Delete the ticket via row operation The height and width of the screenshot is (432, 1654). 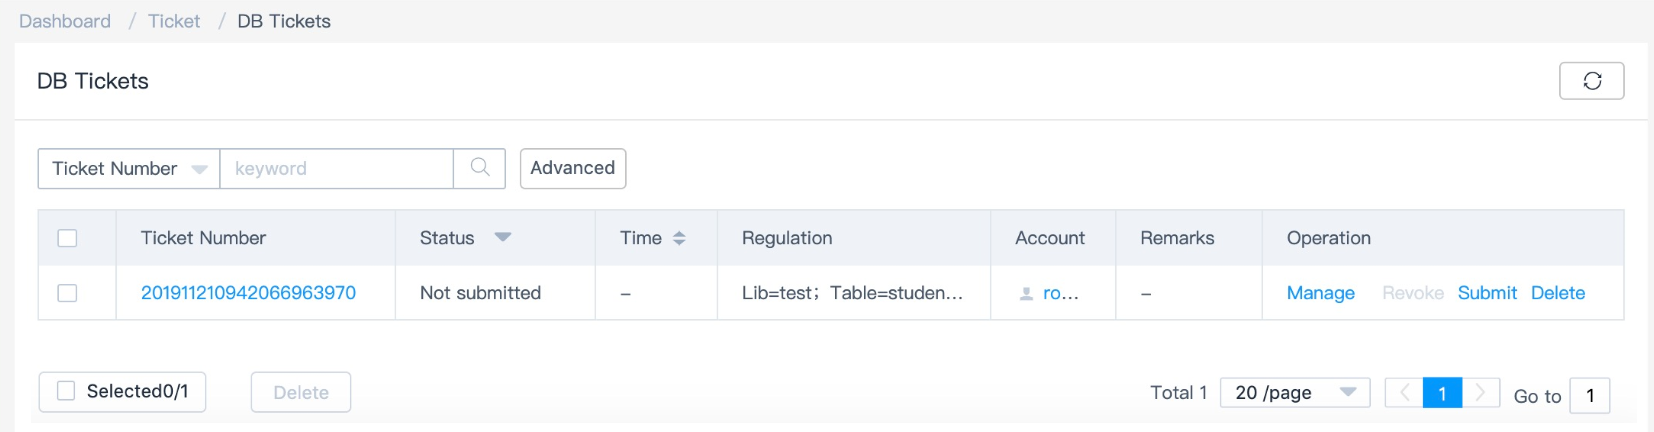[x=1558, y=293]
